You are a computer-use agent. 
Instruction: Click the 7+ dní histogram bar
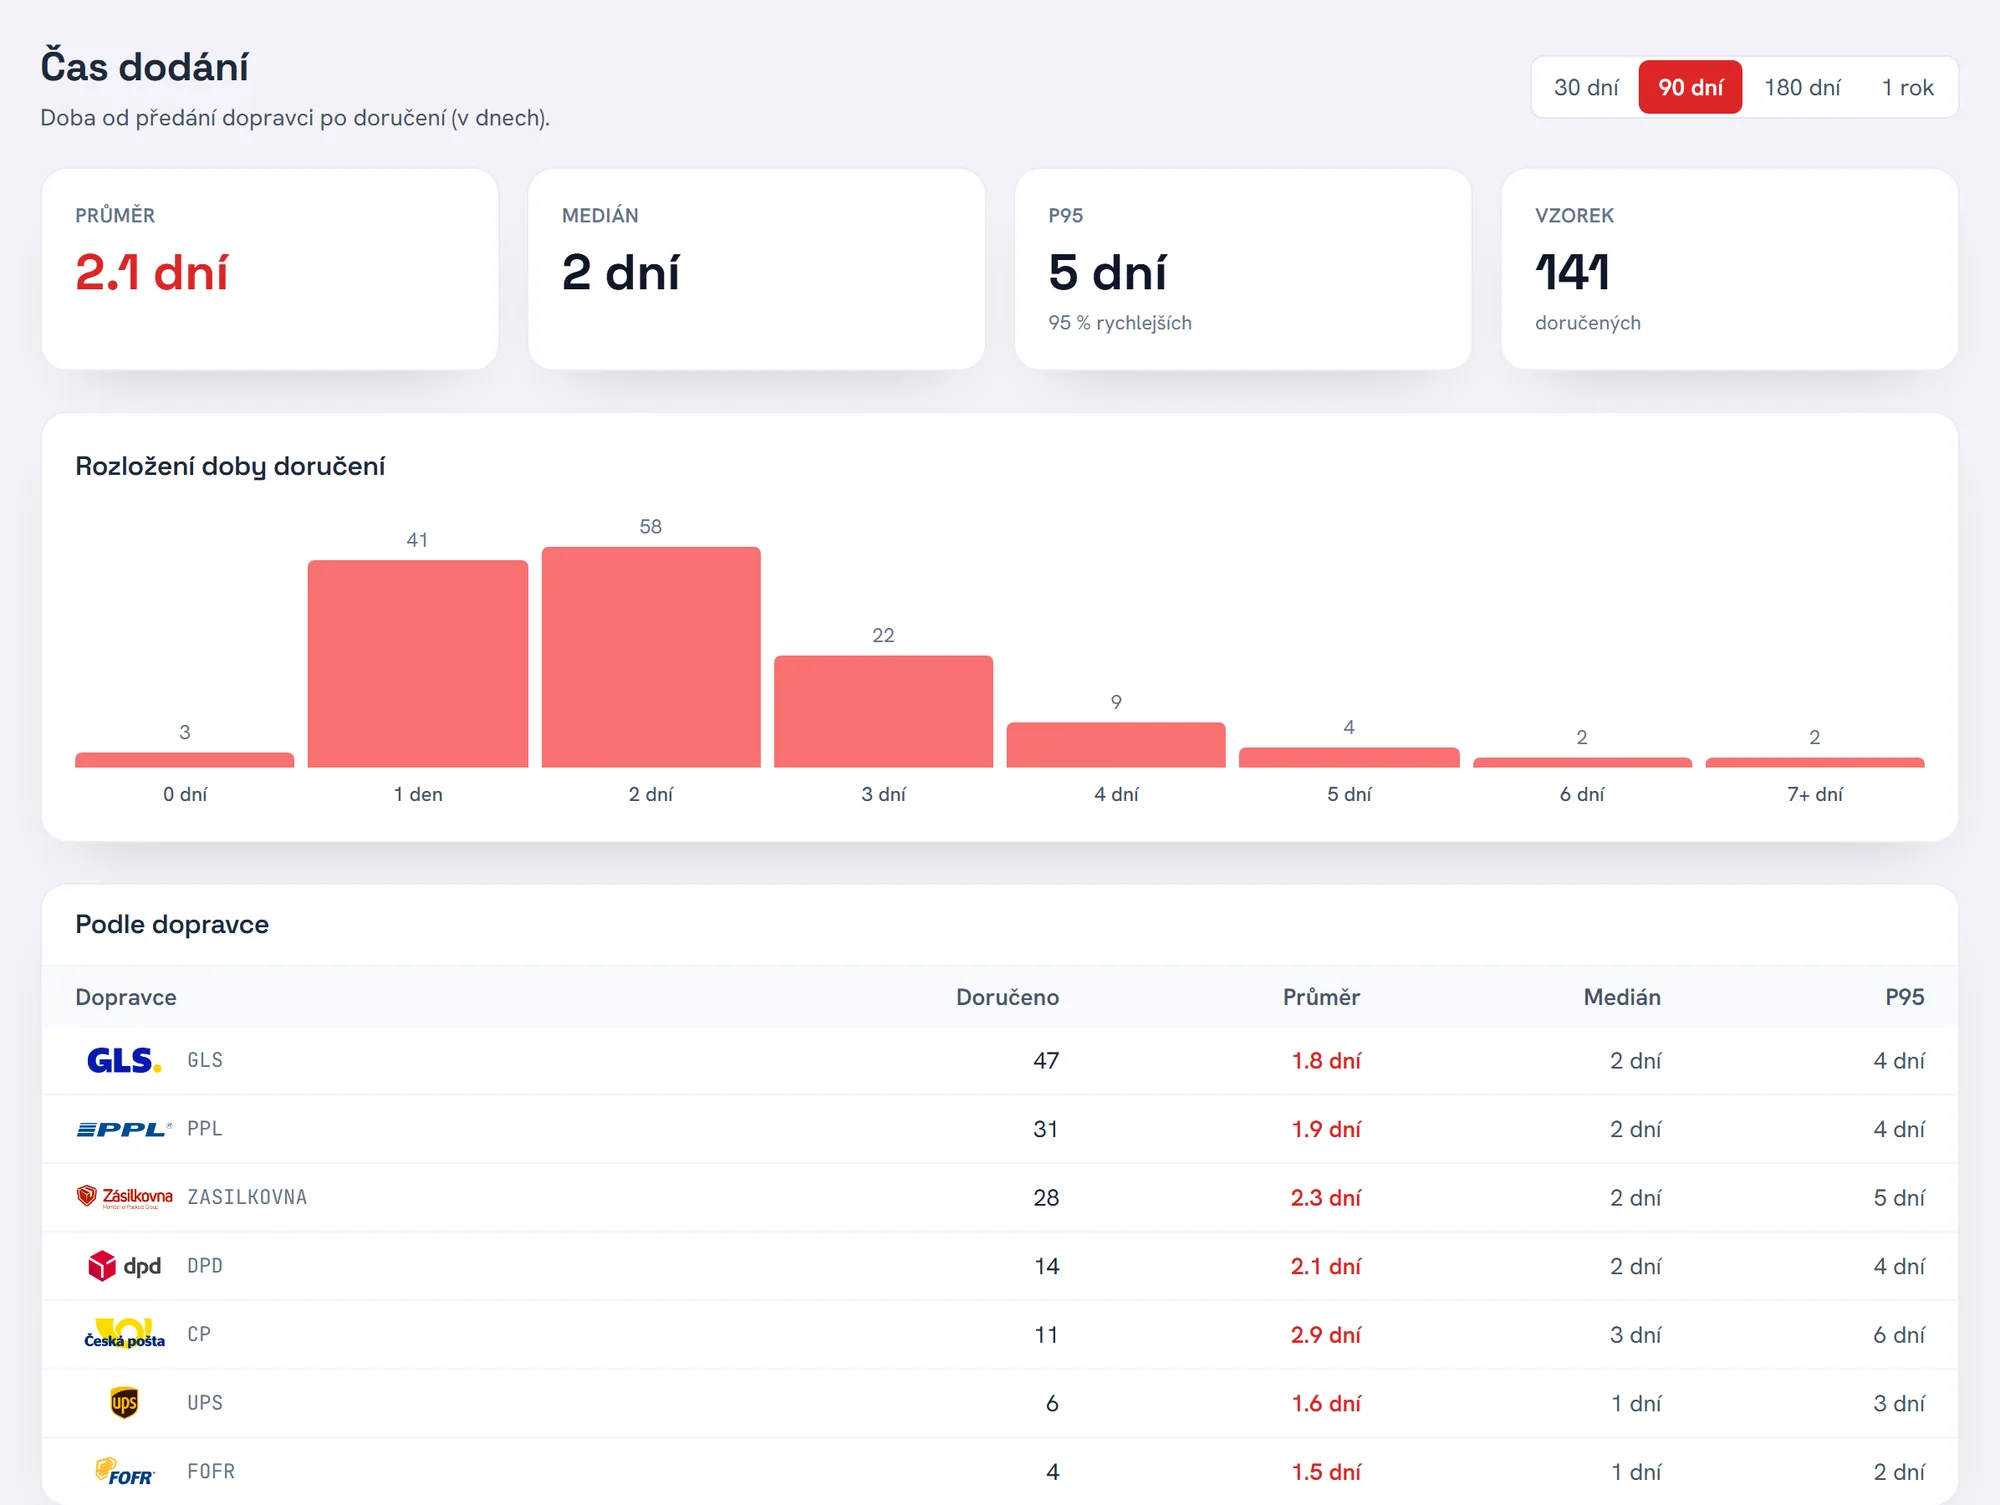(1815, 763)
